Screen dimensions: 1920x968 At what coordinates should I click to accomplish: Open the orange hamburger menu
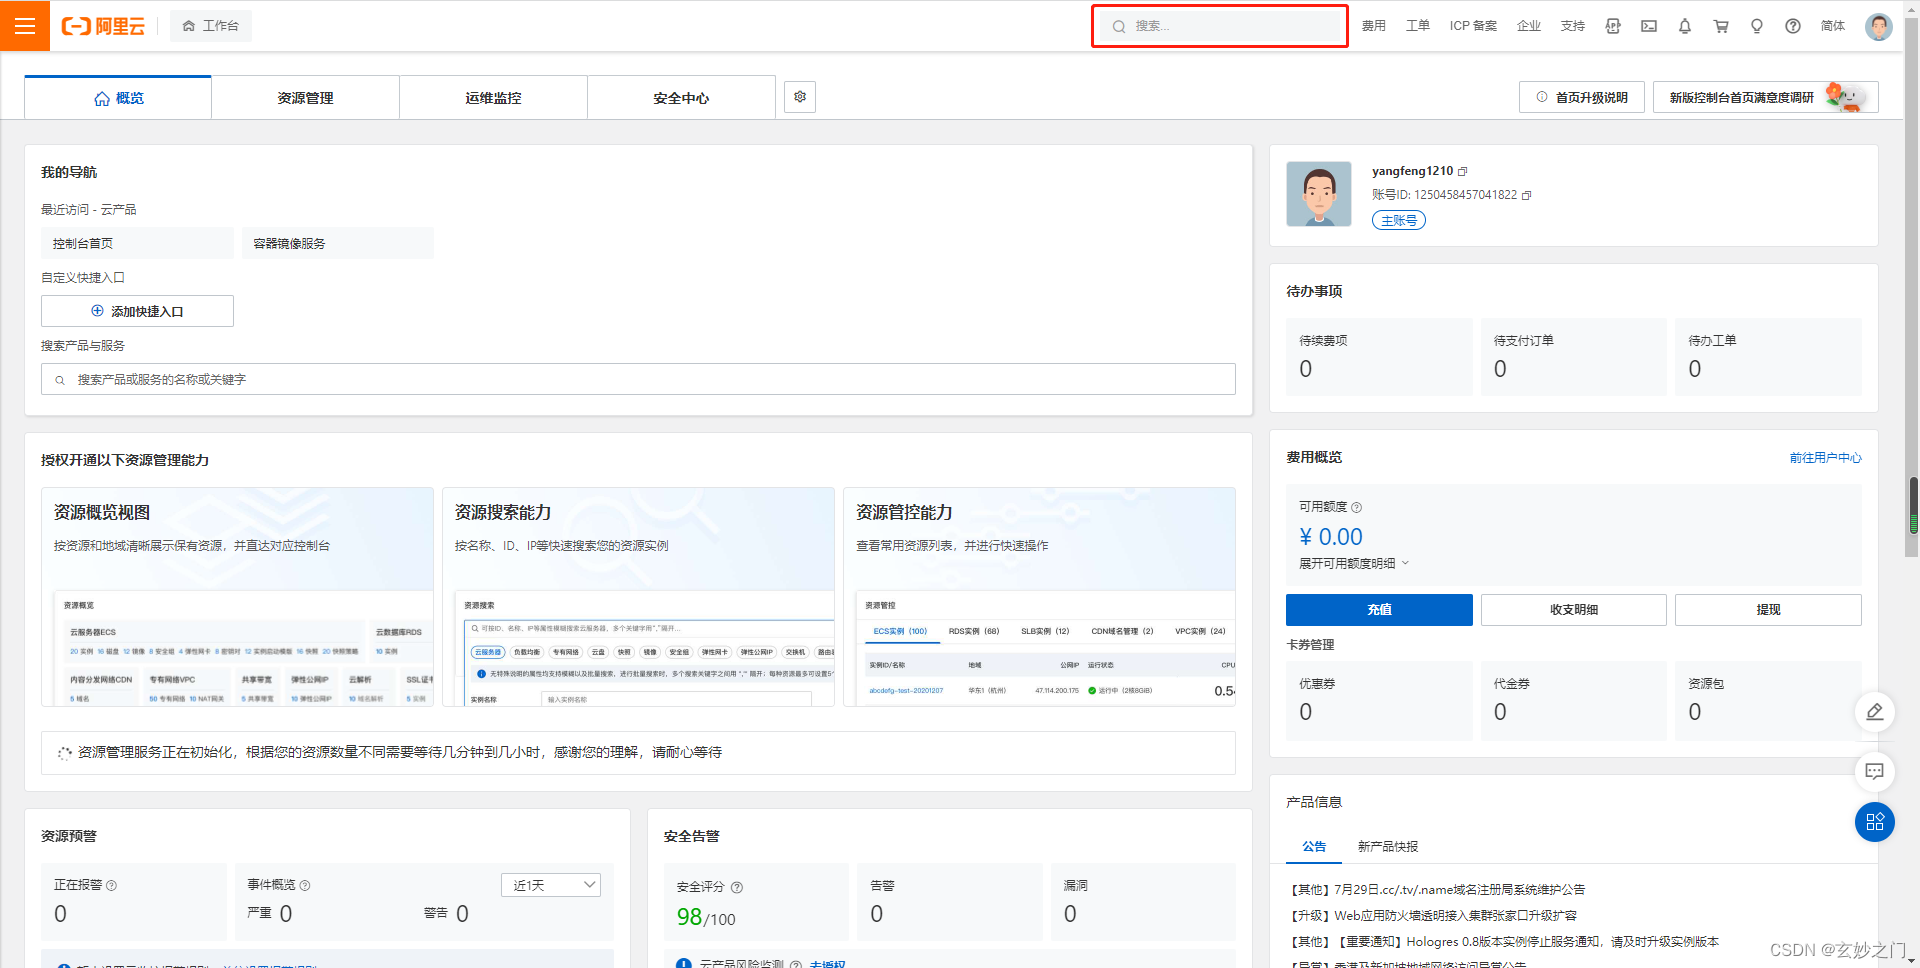(x=25, y=26)
